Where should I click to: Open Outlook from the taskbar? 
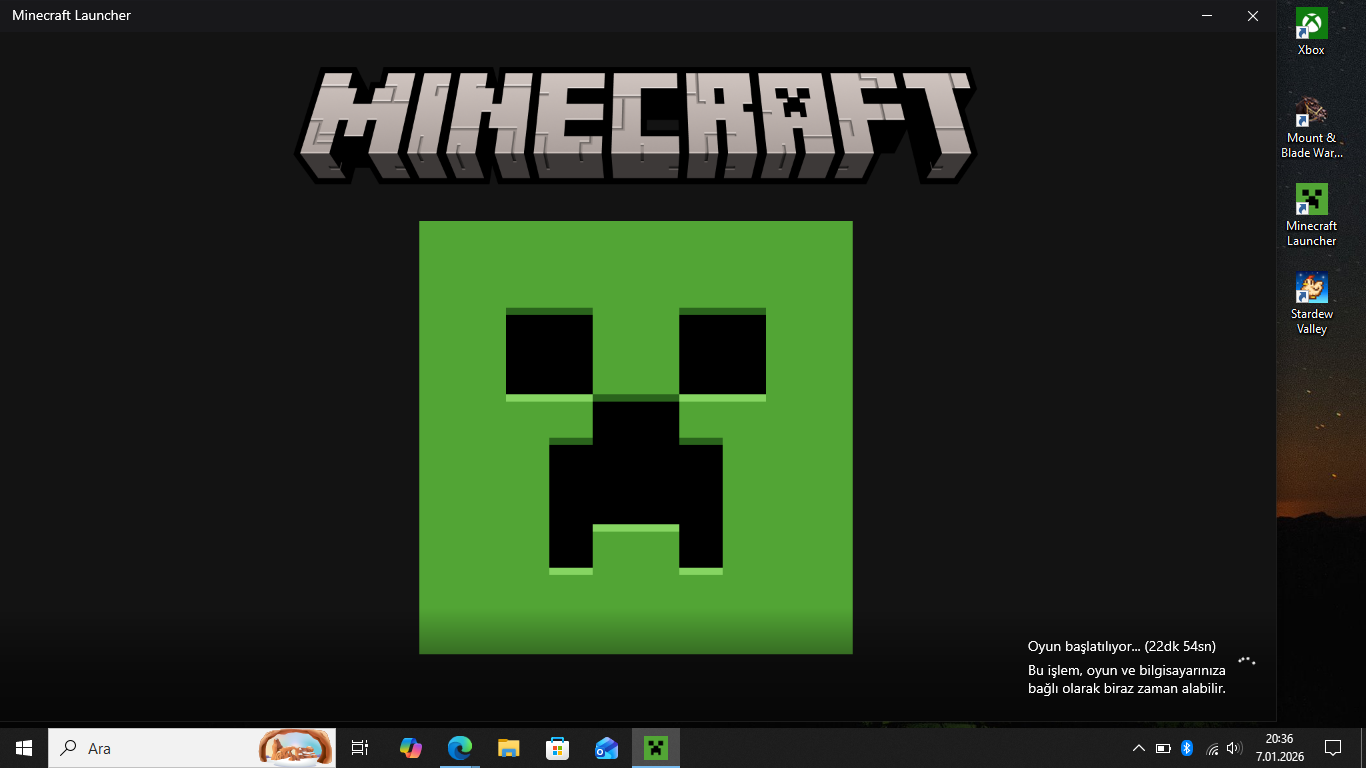[x=606, y=748]
